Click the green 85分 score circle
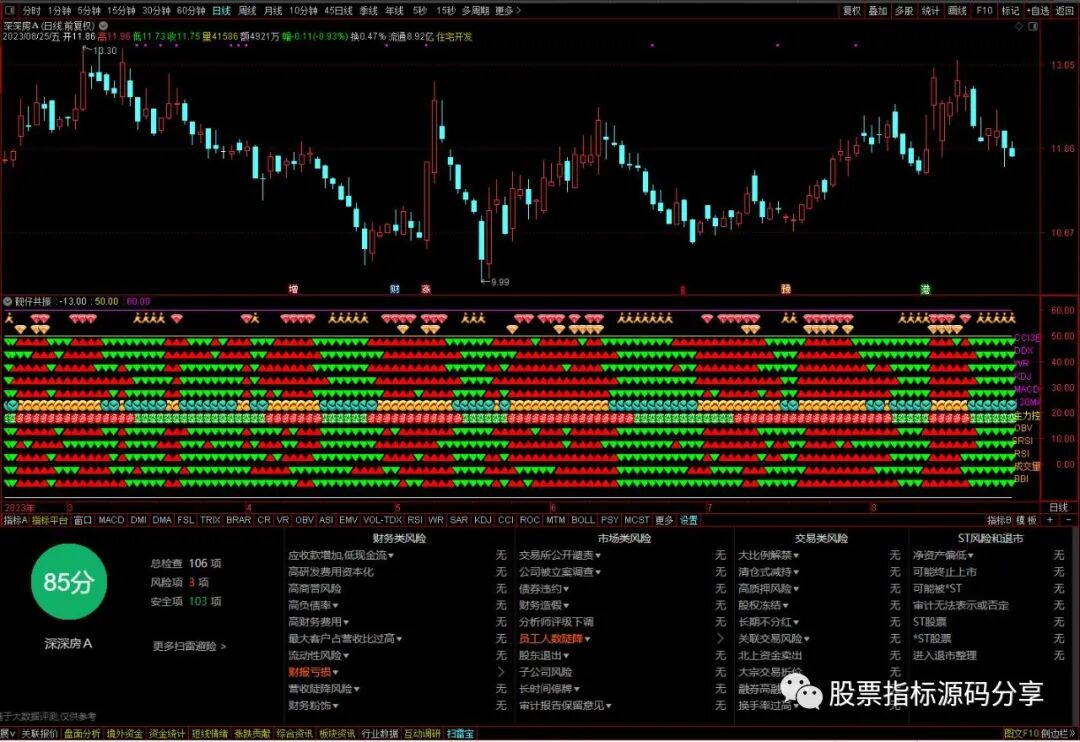This screenshot has width=1080, height=742. [x=68, y=582]
